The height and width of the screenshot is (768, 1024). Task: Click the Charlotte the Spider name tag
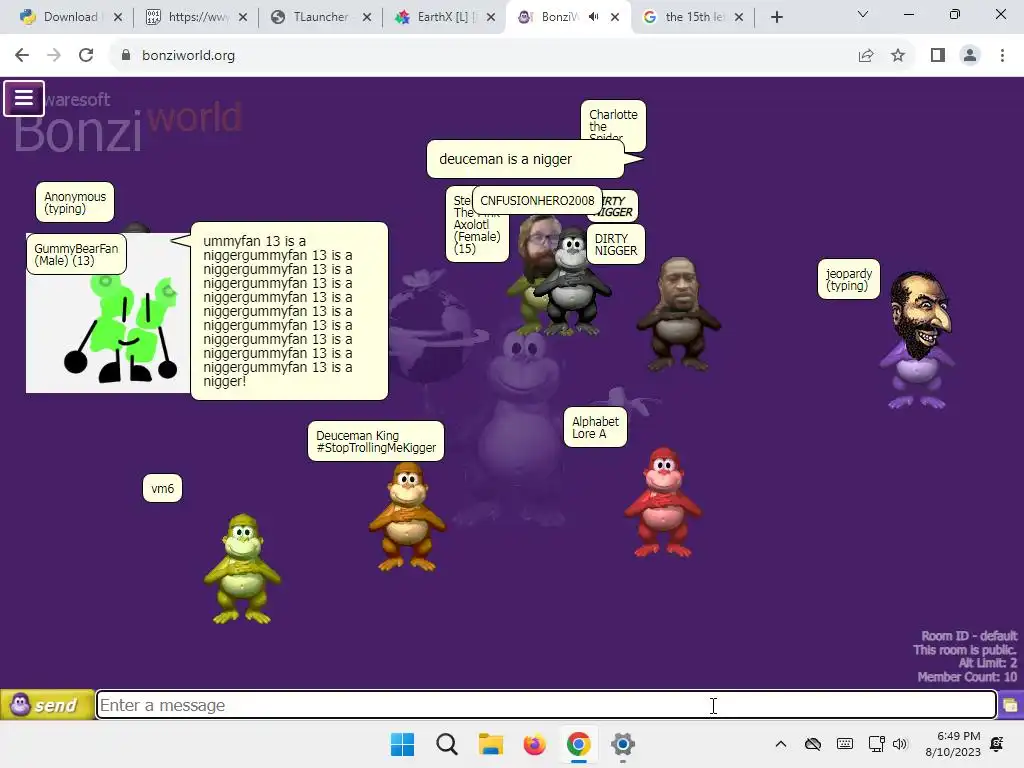pyautogui.click(x=613, y=121)
